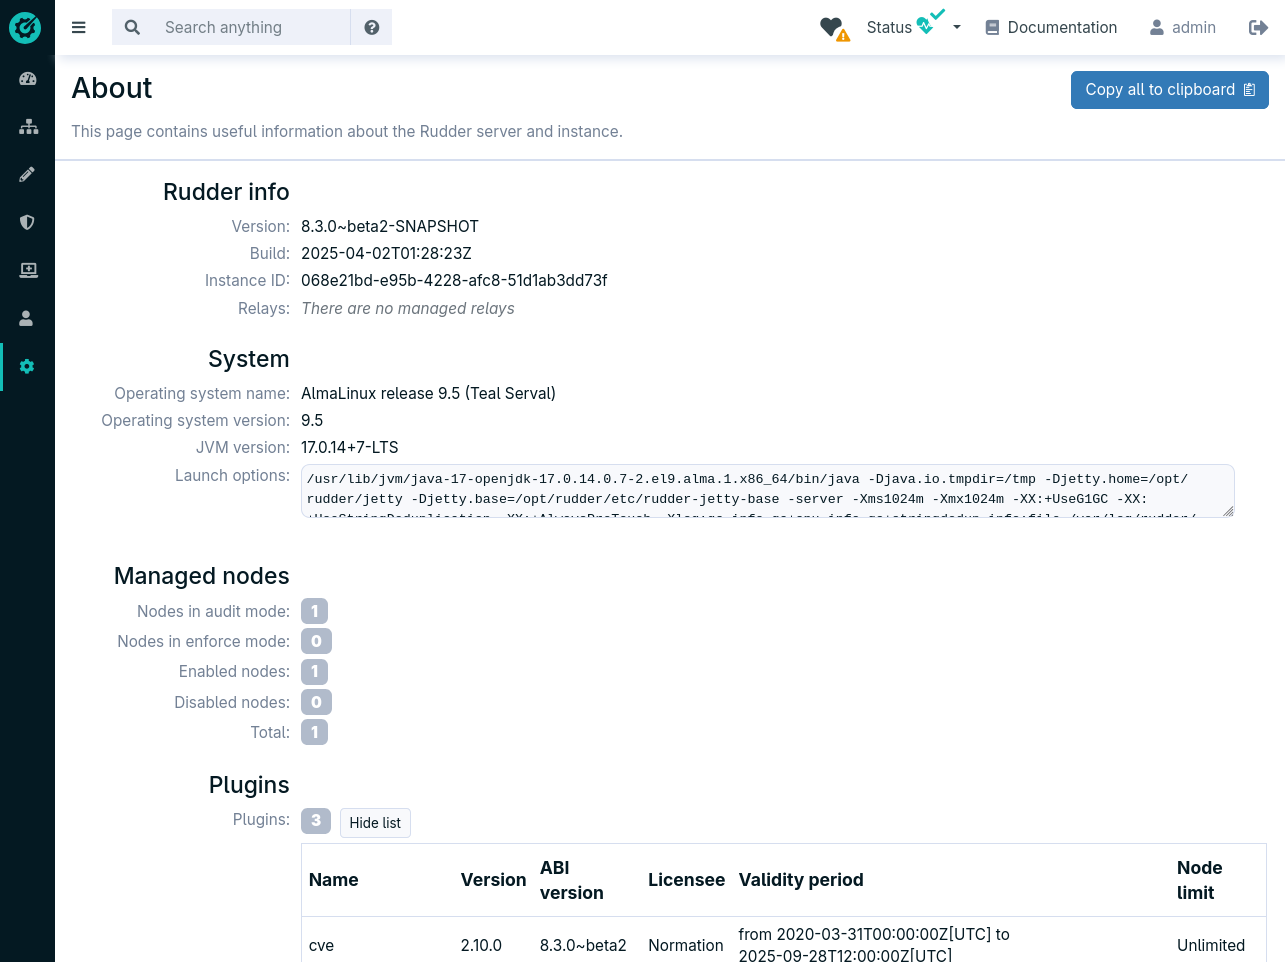Click the Build date 2025-04-02T01:28:23Z

(386, 254)
